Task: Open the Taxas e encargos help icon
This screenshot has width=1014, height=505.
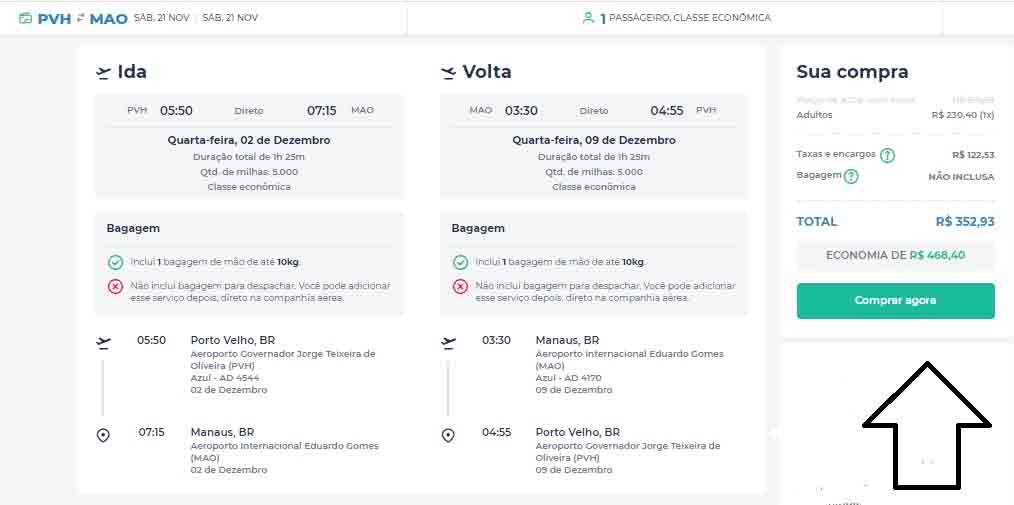Action: tap(887, 155)
